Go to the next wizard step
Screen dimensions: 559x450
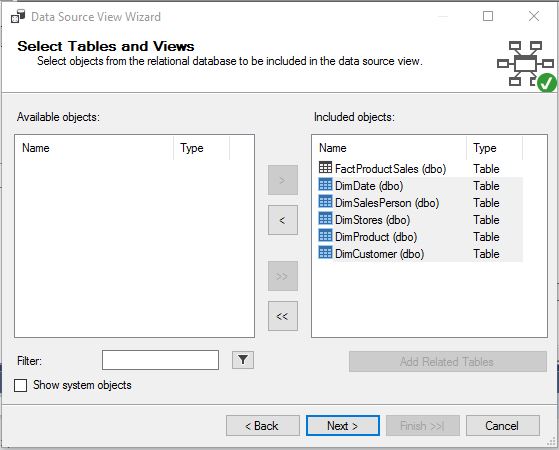[x=343, y=425]
